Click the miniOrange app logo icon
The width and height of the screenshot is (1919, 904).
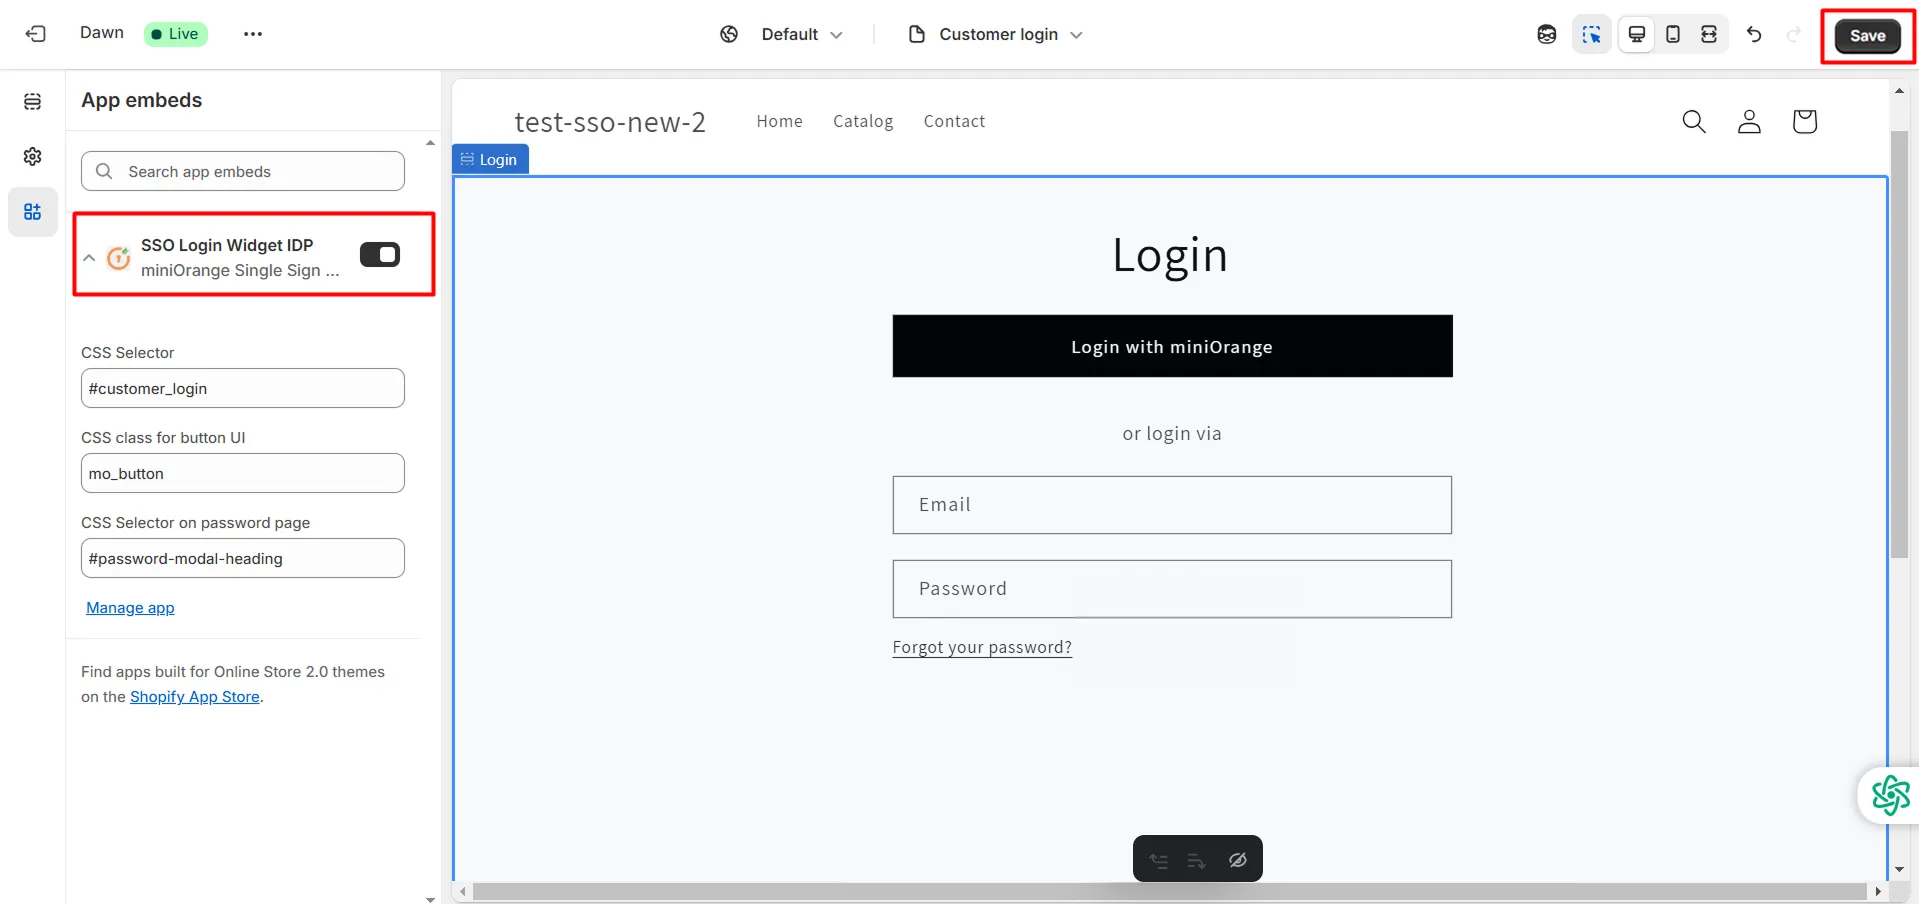coord(119,258)
